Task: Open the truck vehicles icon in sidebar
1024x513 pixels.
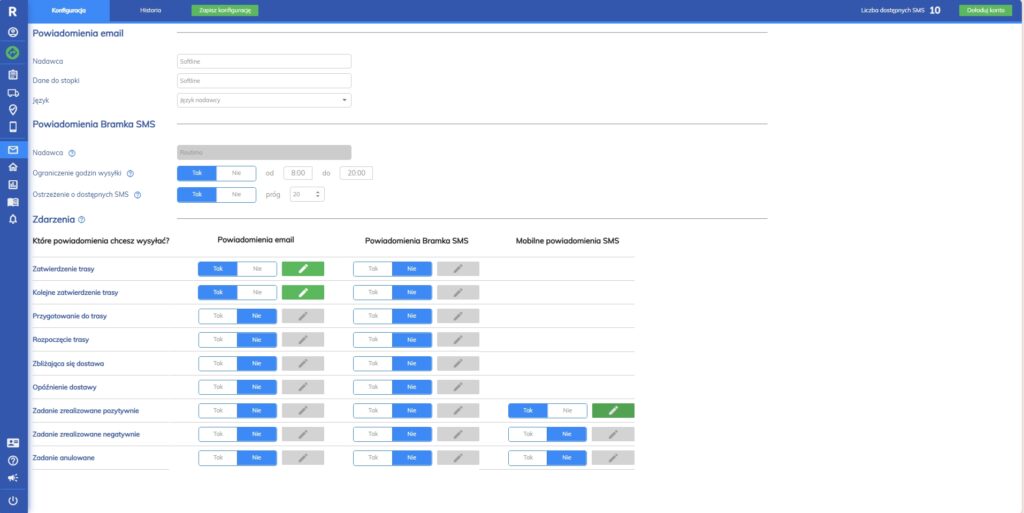Action: tap(13, 93)
